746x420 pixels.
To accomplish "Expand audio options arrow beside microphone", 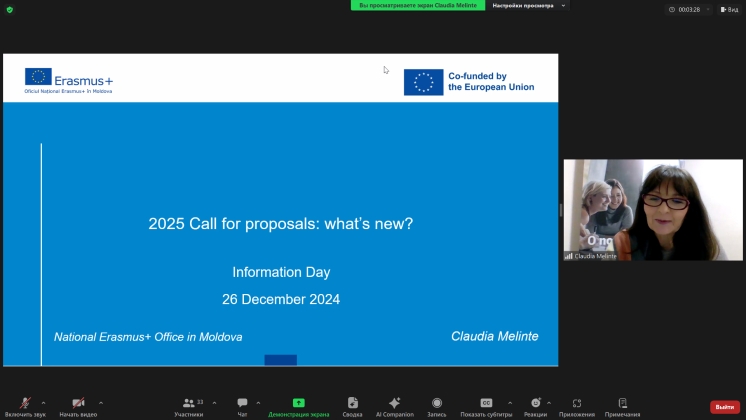I will click(43, 402).
